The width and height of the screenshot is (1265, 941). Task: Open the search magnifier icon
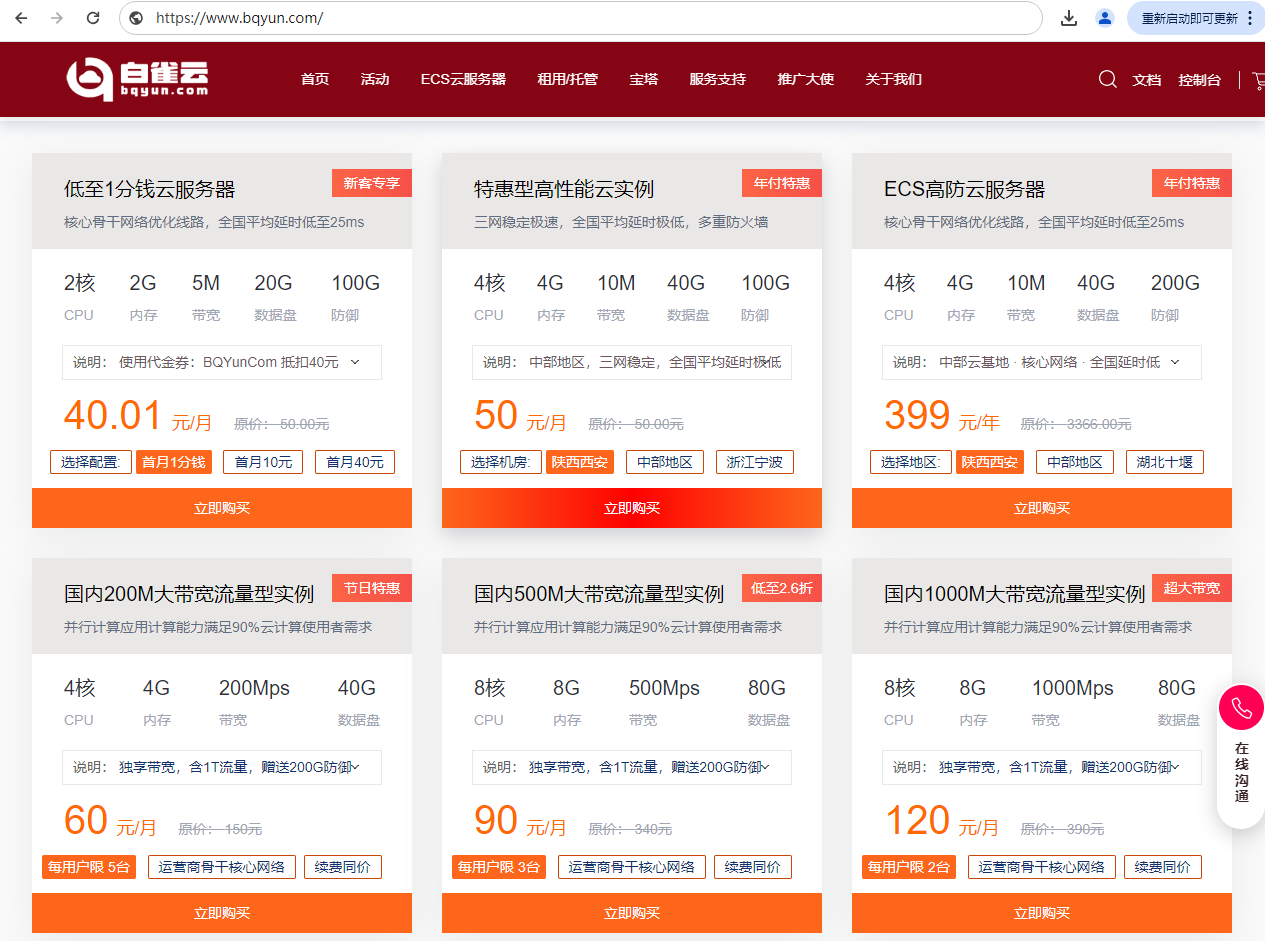pyautogui.click(x=1107, y=79)
